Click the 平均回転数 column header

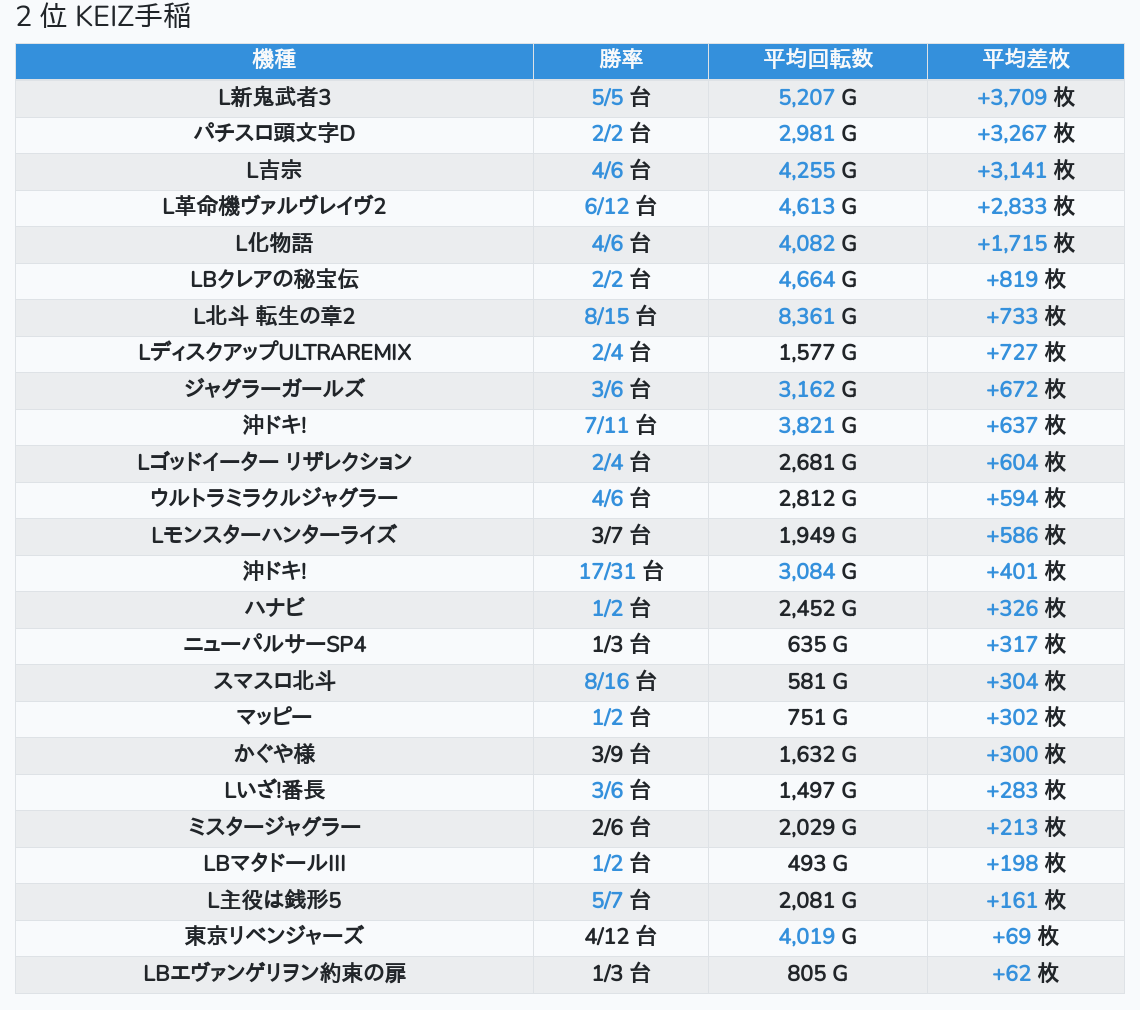tap(817, 60)
